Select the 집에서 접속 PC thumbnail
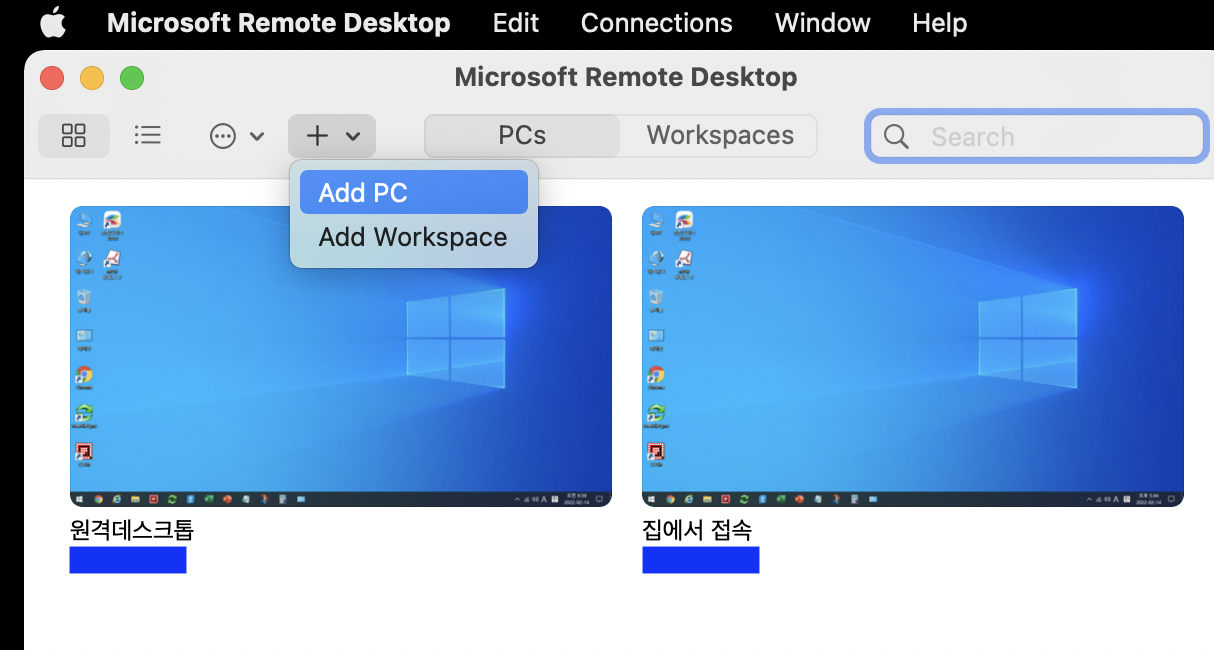 tap(912, 356)
